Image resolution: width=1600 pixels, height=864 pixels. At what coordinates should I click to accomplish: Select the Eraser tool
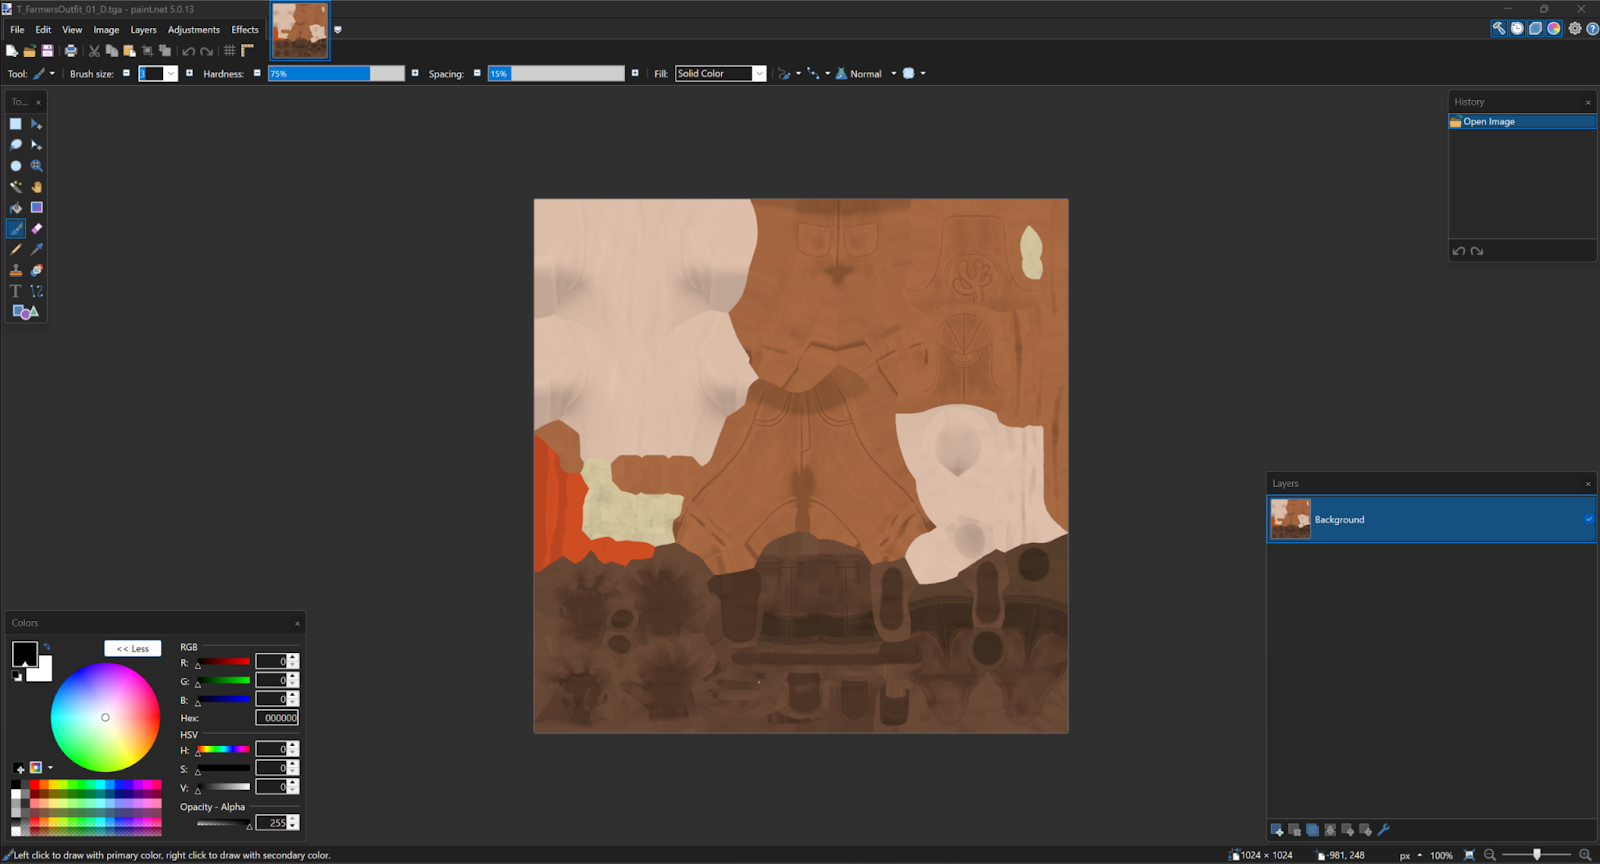37,229
